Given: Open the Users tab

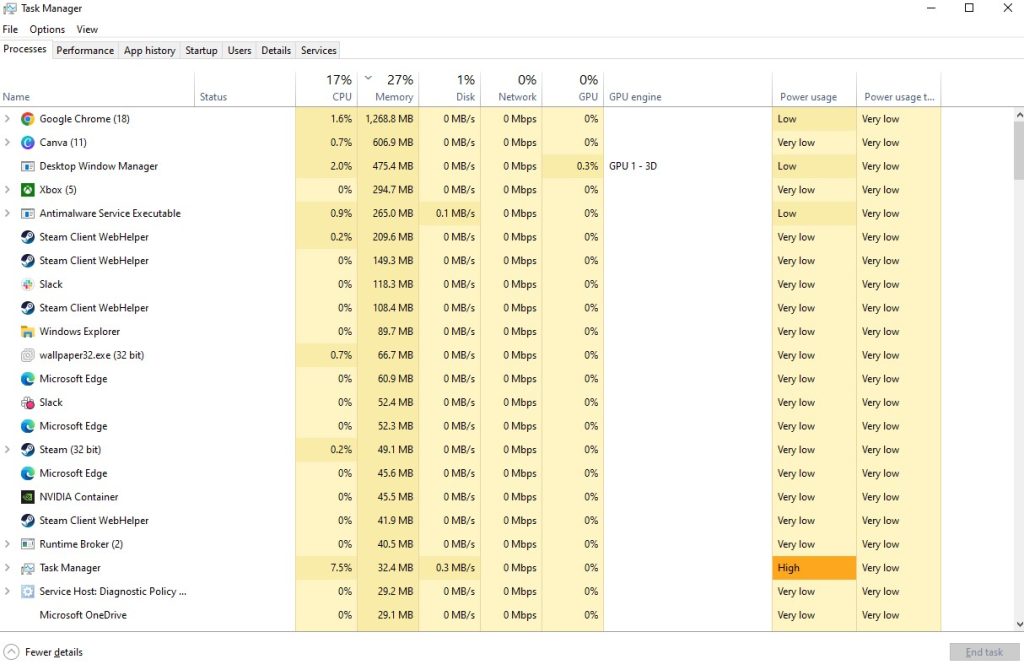Looking at the screenshot, I should (x=239, y=50).
